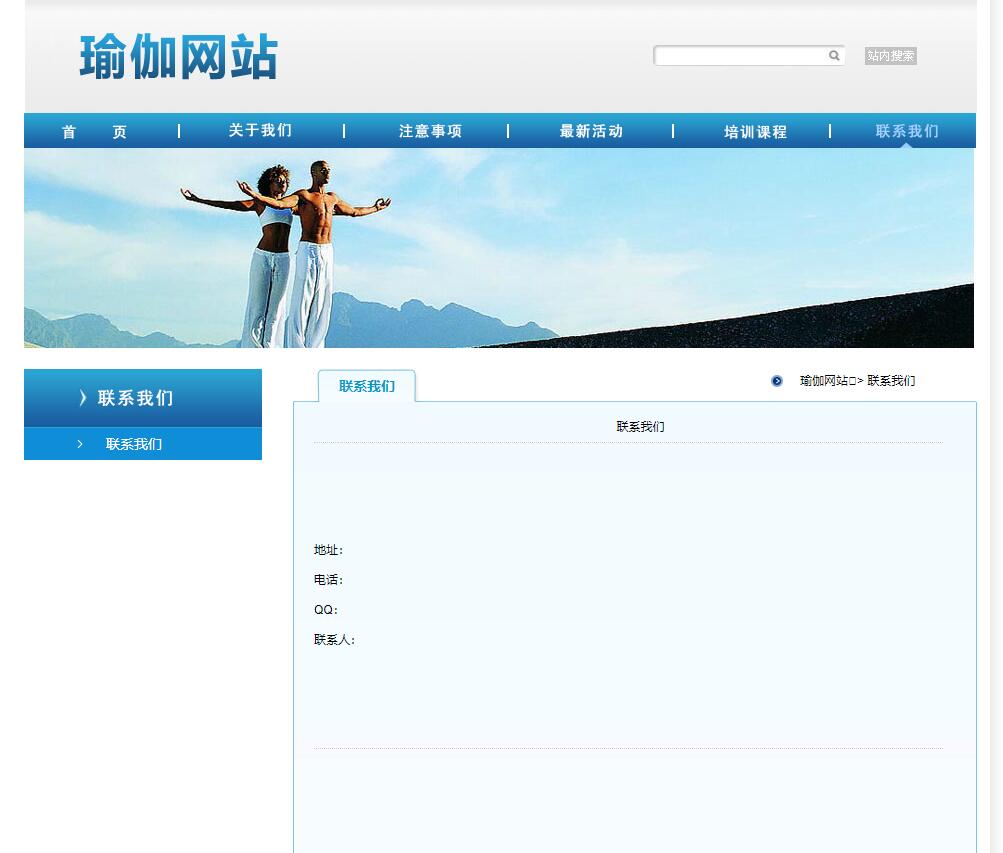
Task: Go to 首页 in the navigation bar
Action: 94,132
